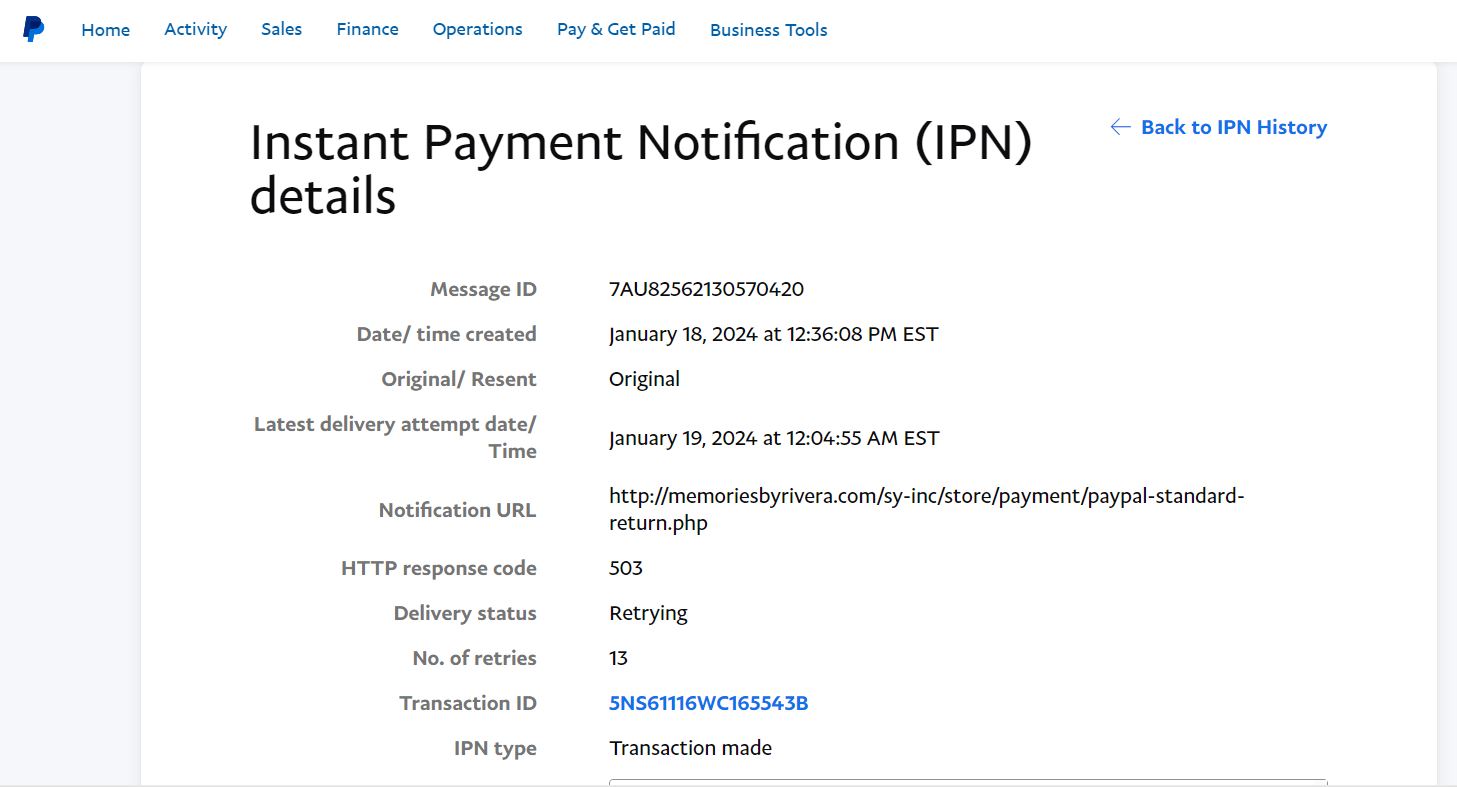Viewport: 1457px width, 787px height.
Task: Click the Delivery status label
Action: pos(466,613)
